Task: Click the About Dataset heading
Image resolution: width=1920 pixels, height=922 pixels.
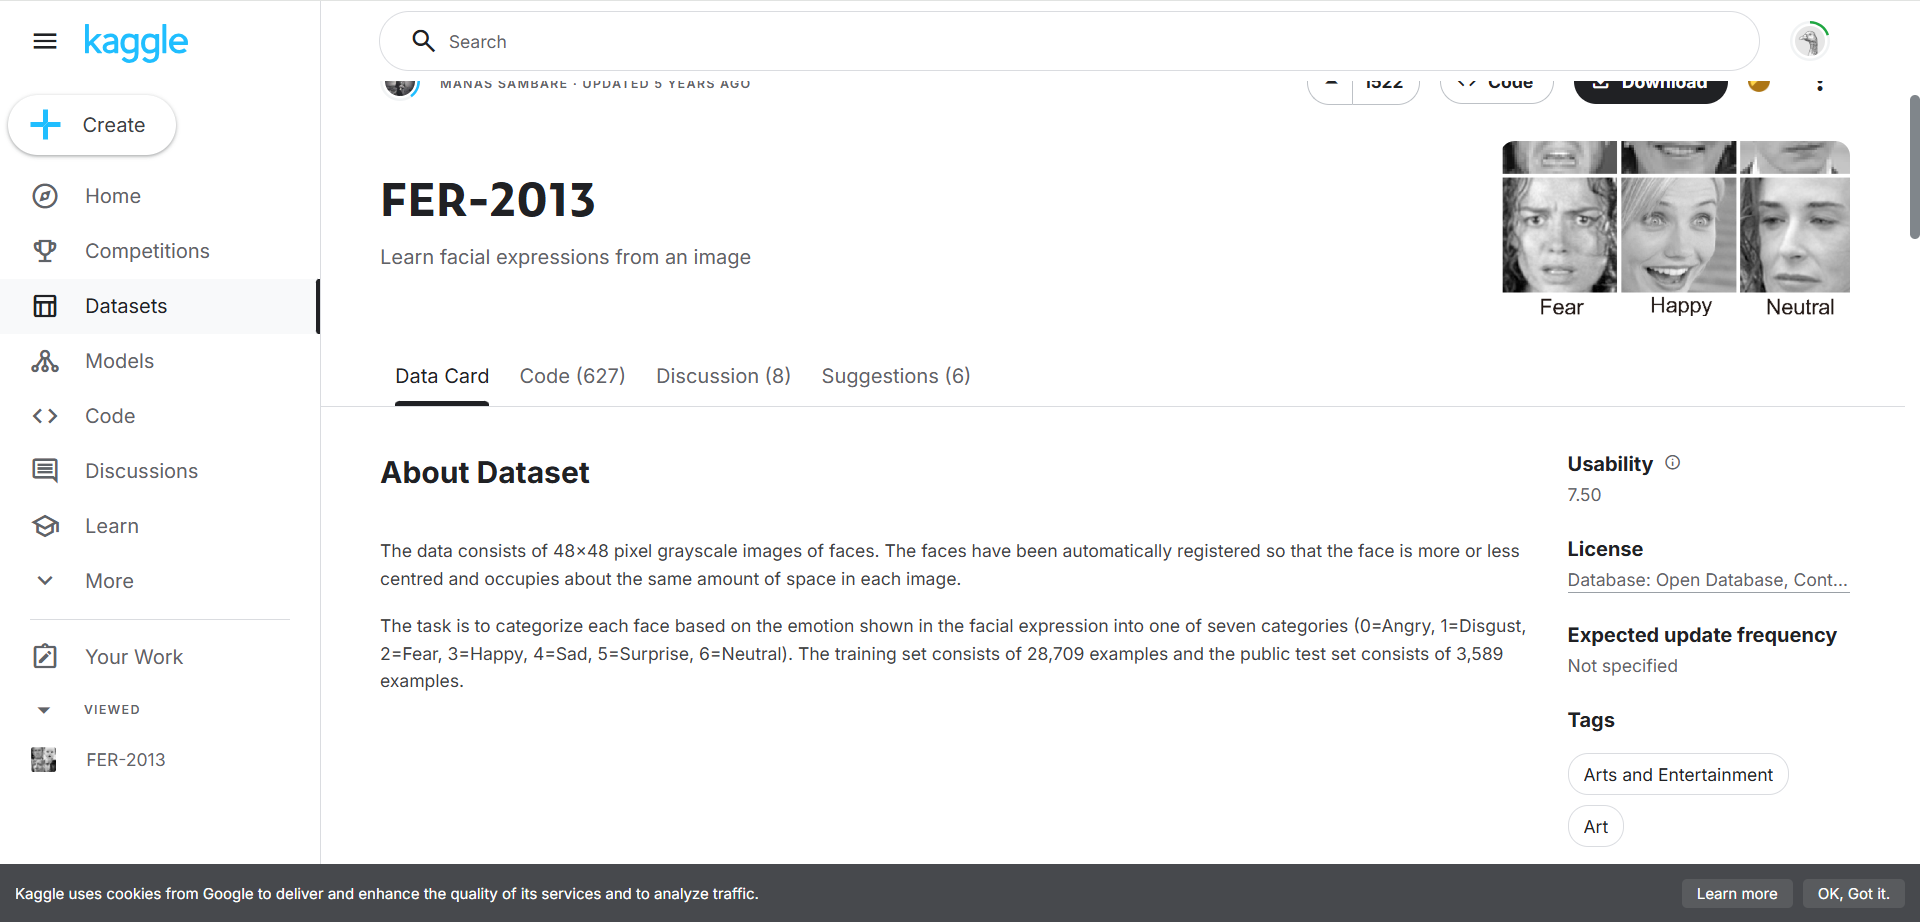Action: tap(485, 472)
